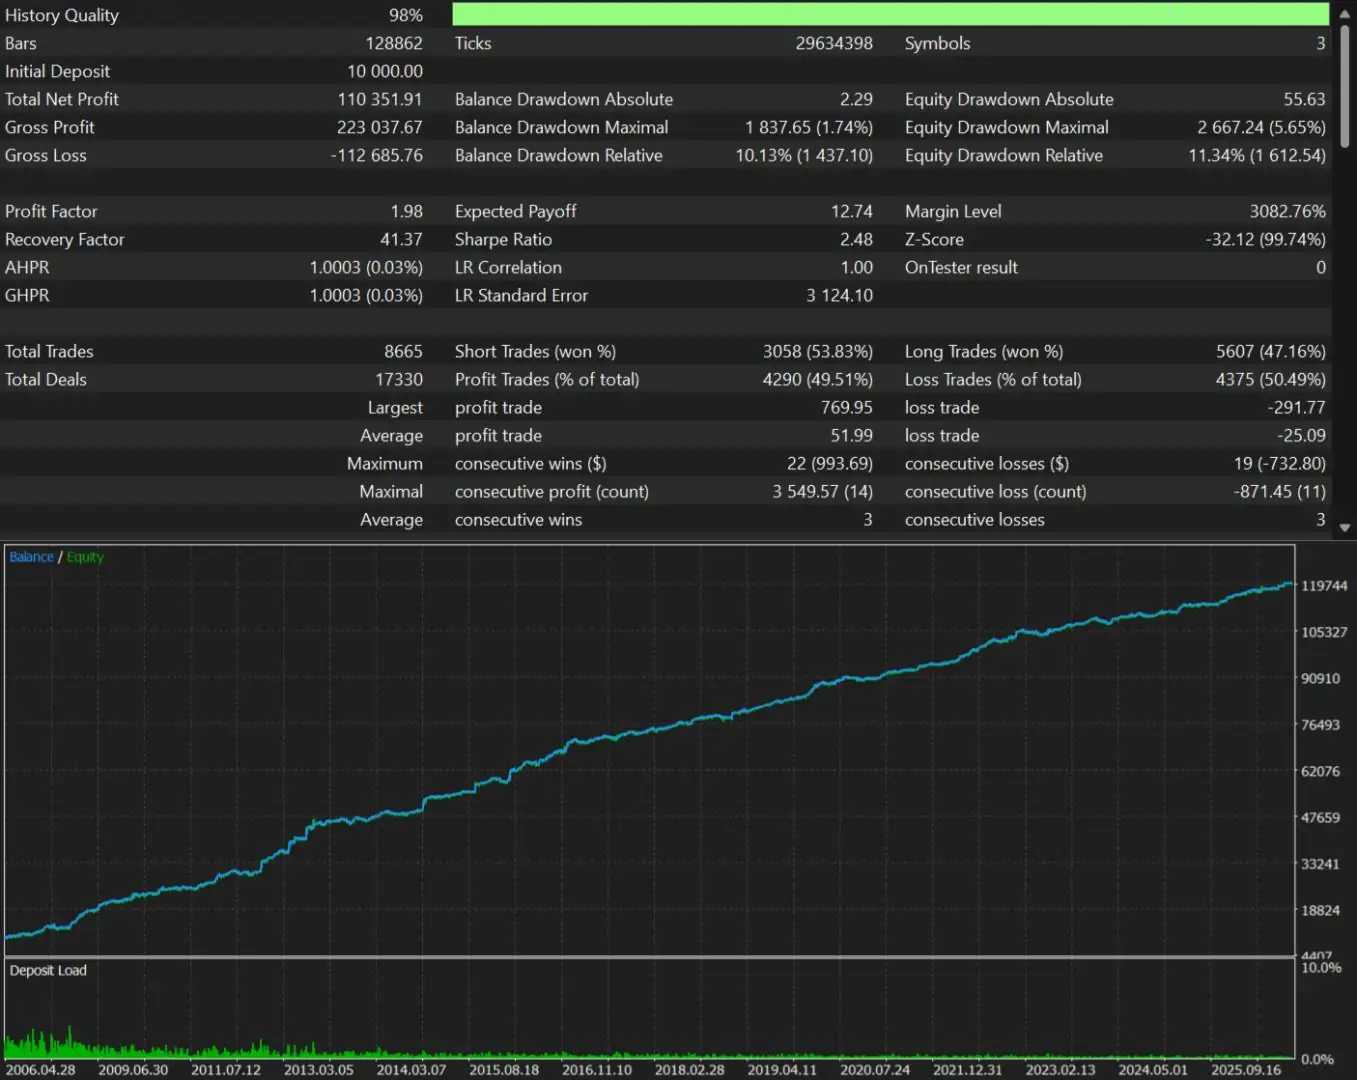Select the Sharpe Ratio value 2.48
Viewport: 1357px width, 1080px height.
pos(856,239)
